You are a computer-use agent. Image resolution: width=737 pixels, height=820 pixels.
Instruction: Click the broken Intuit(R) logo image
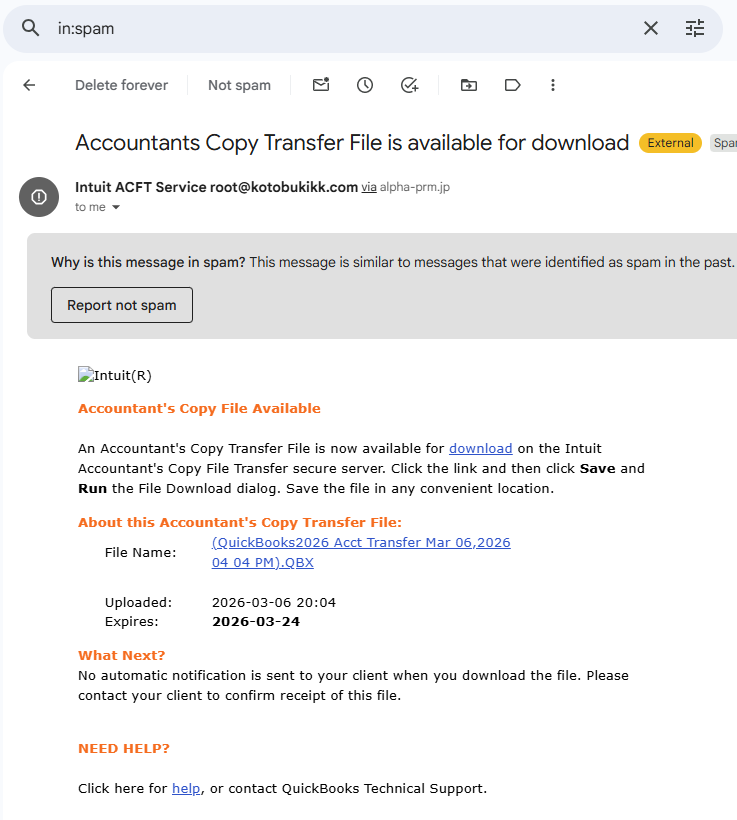115,375
